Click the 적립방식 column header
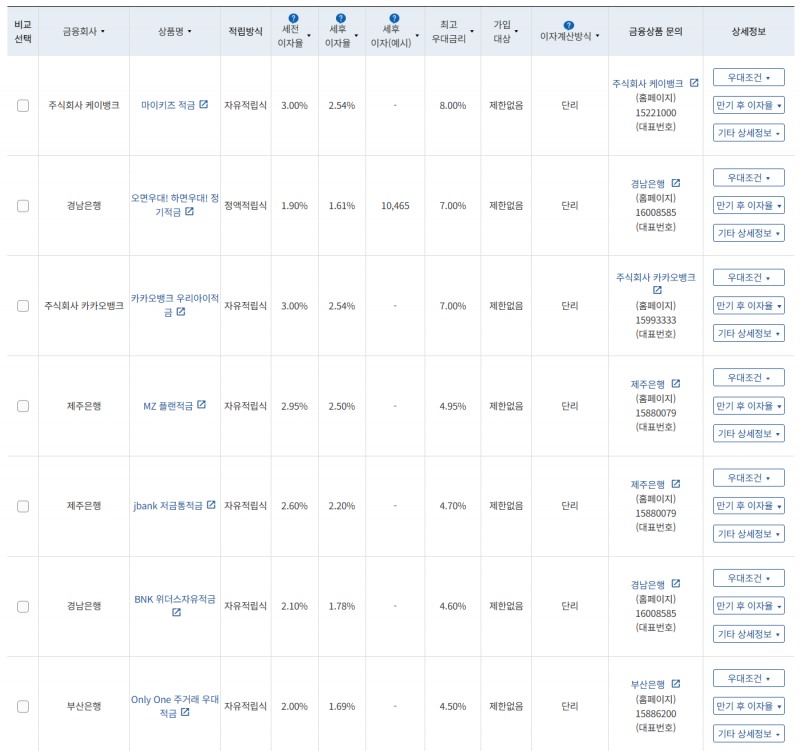Screen dimensions: 800x751 click(x=245, y=32)
